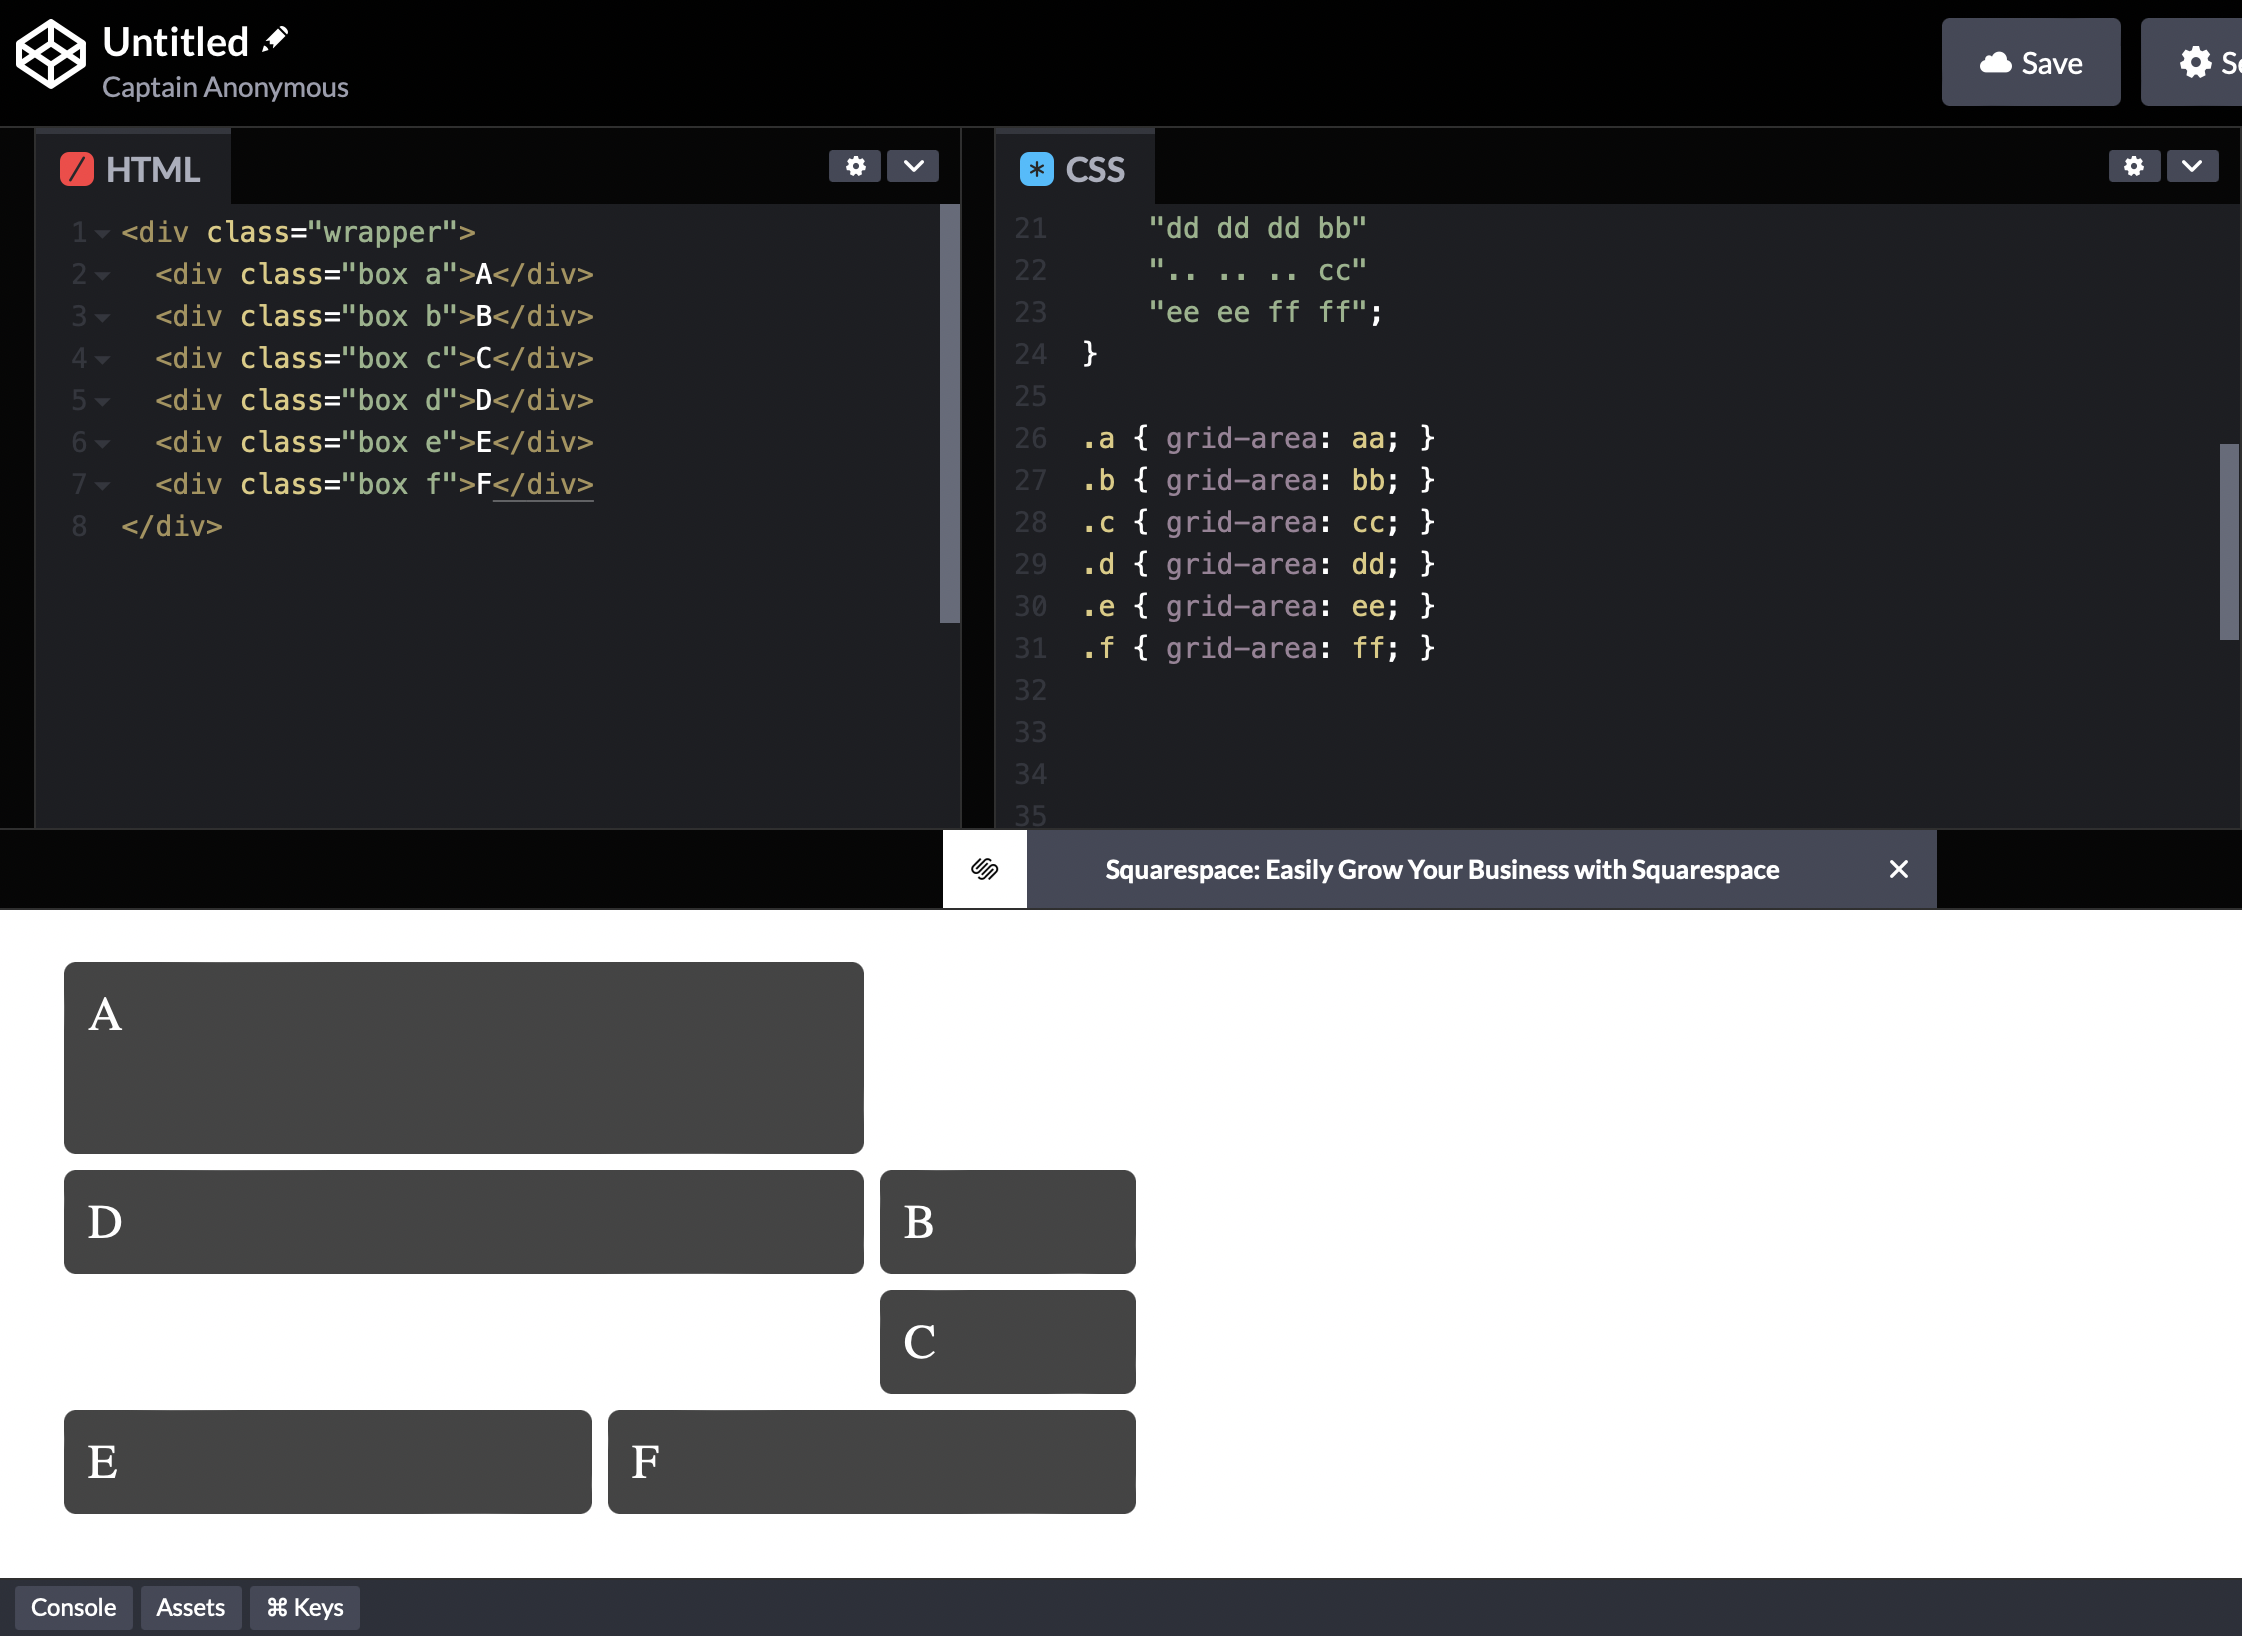
Task: Collapse the fold arrow on HTML line 2
Action: (x=102, y=276)
